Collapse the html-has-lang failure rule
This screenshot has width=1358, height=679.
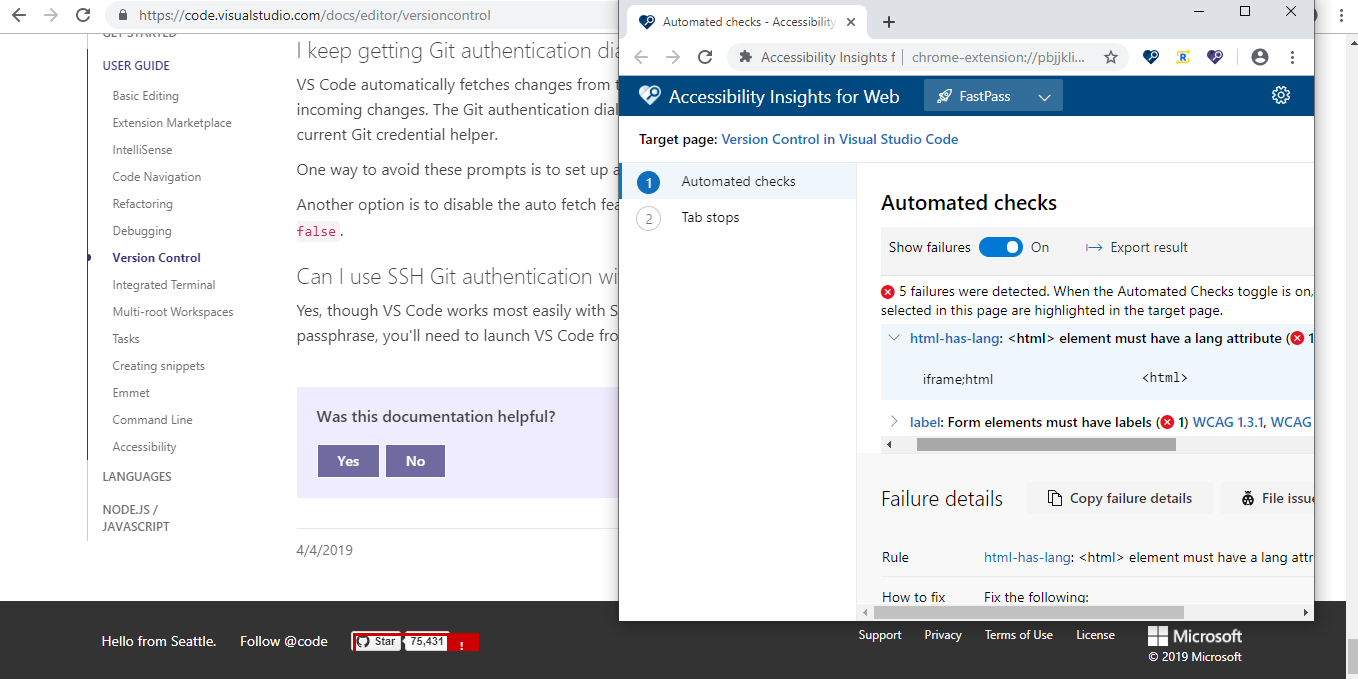pos(894,338)
